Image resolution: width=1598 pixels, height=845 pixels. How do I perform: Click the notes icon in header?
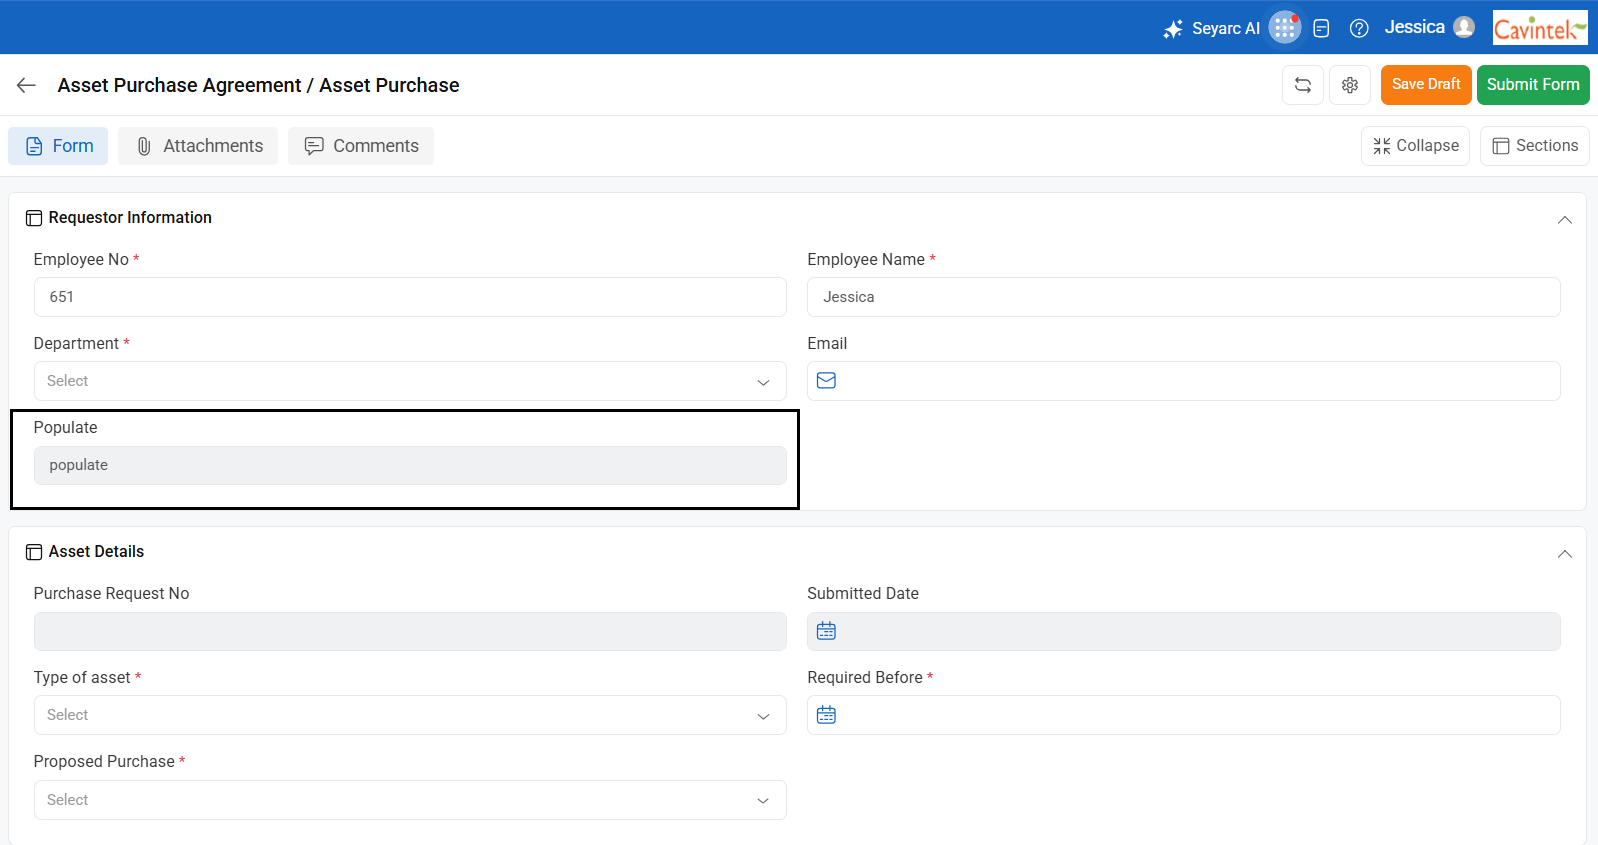[1321, 28]
